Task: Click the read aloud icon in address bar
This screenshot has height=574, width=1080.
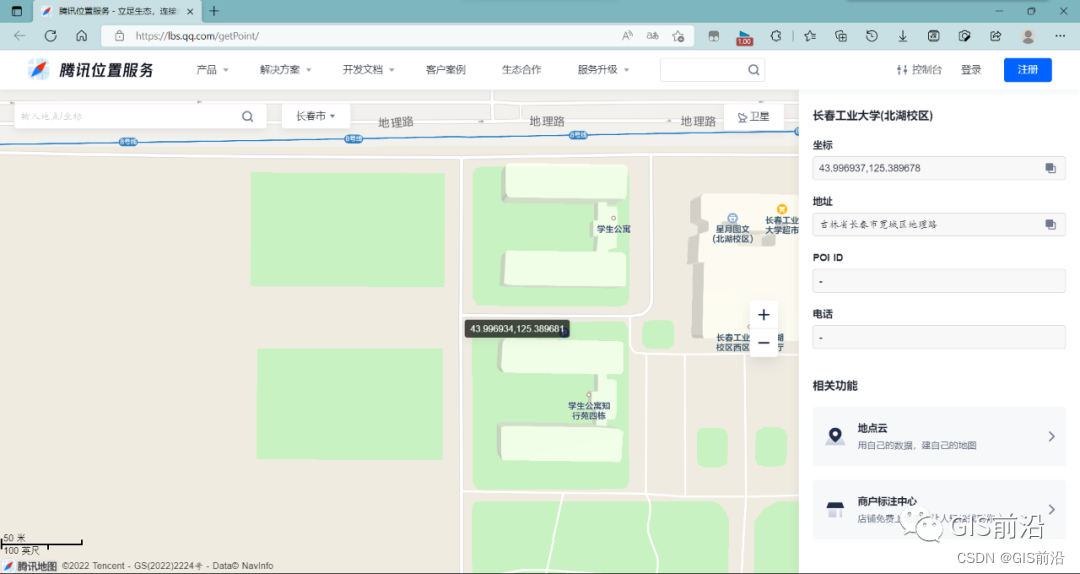Action: click(x=627, y=36)
